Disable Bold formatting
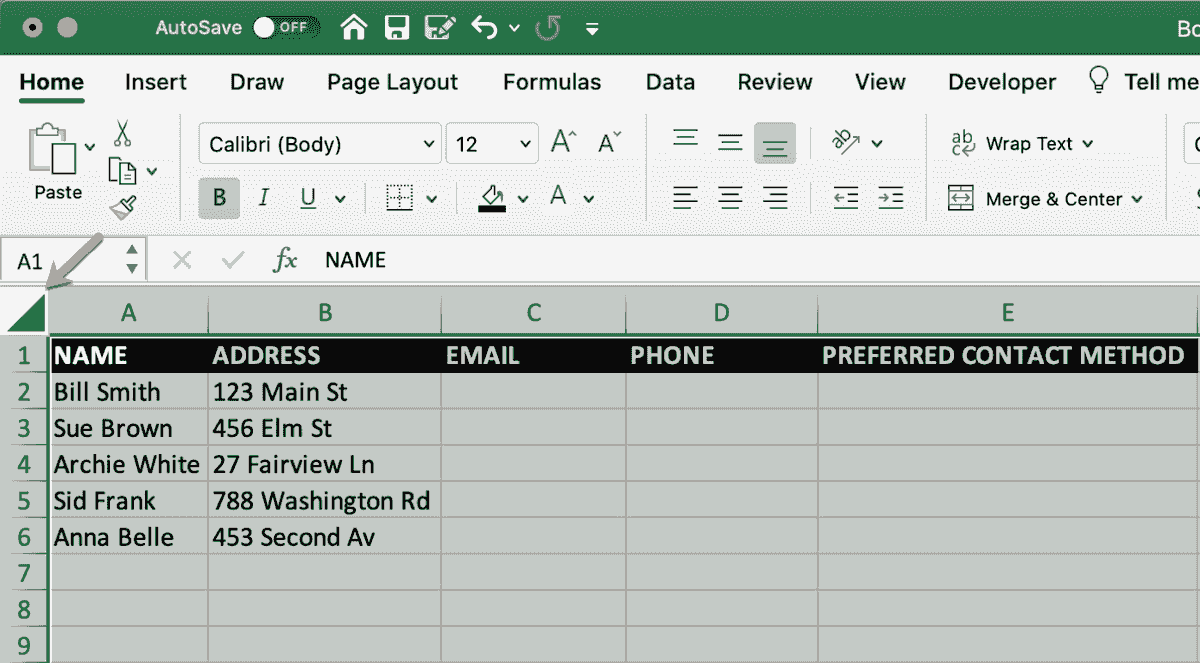 [x=218, y=198]
